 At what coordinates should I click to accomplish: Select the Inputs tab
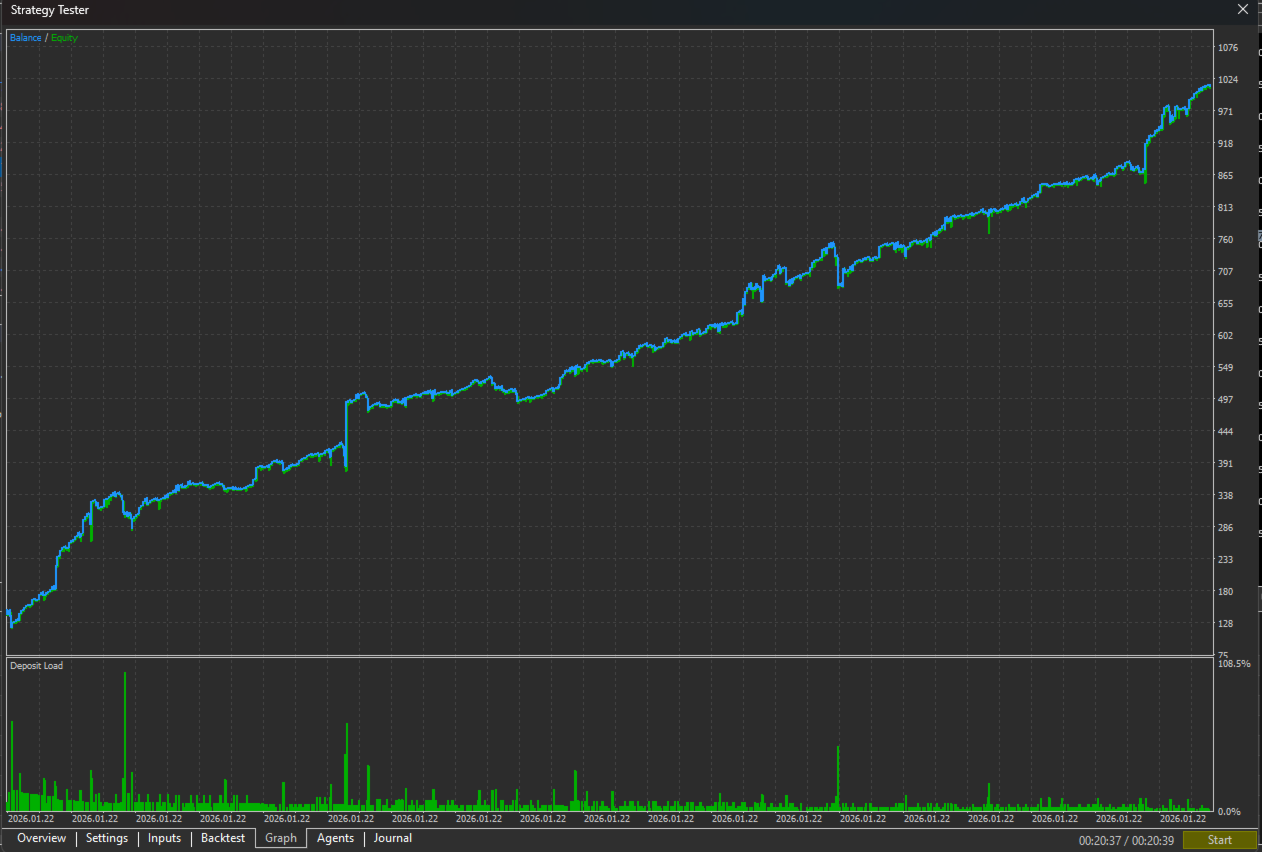(x=164, y=838)
